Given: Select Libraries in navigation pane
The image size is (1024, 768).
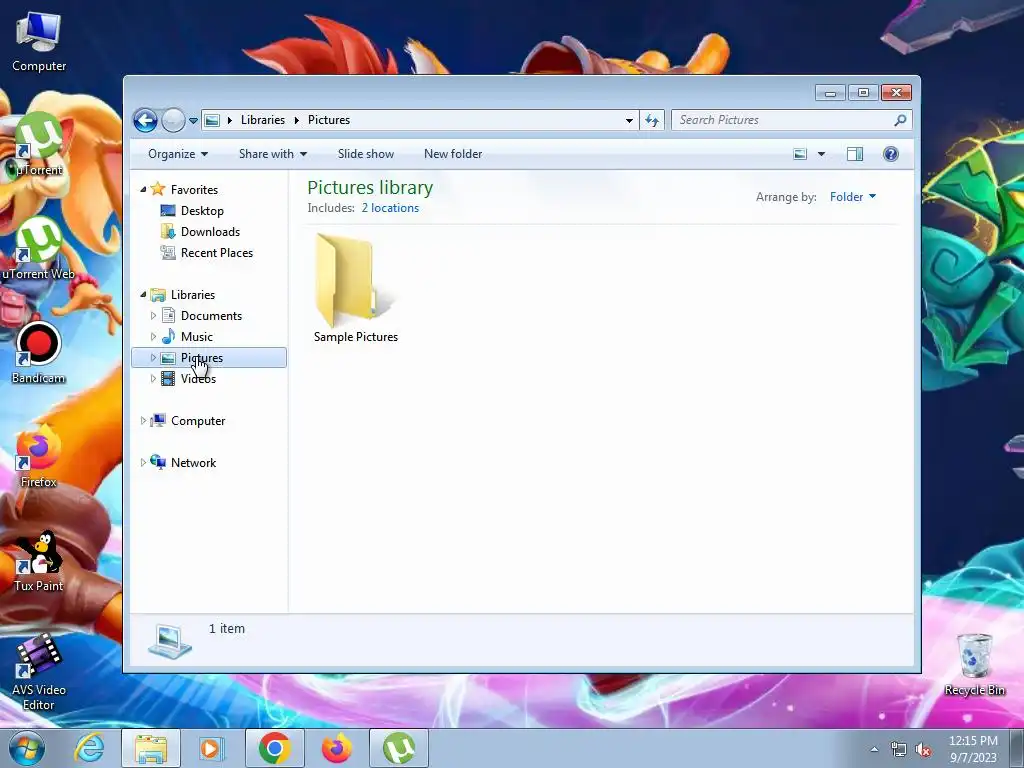Looking at the screenshot, I should pos(193,295).
